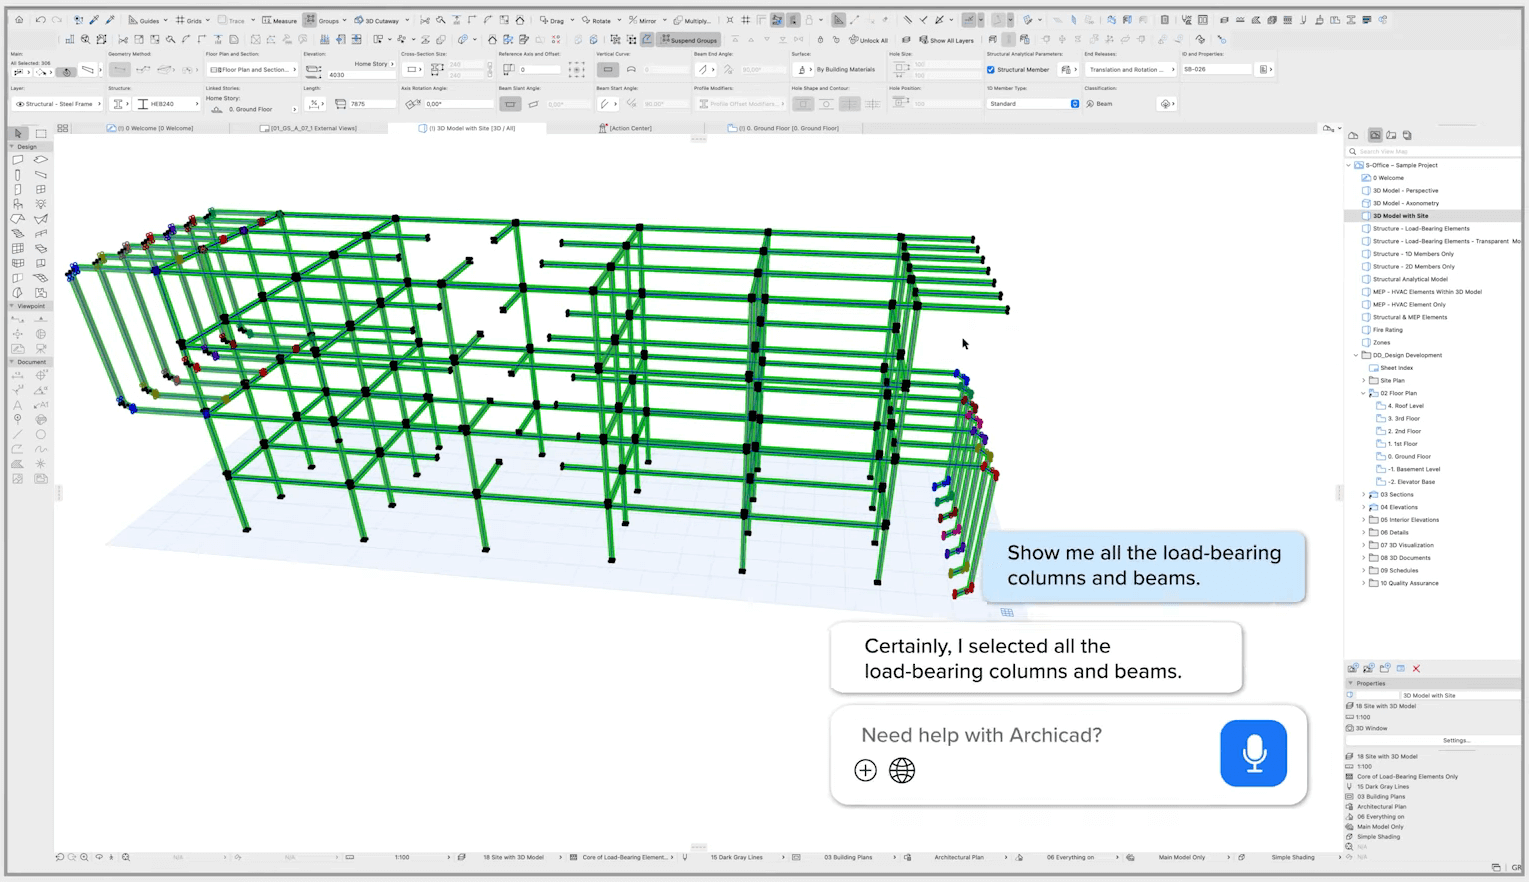Expand the 03 Sections folder
Image resolution: width=1529 pixels, height=882 pixels.
1364,494
